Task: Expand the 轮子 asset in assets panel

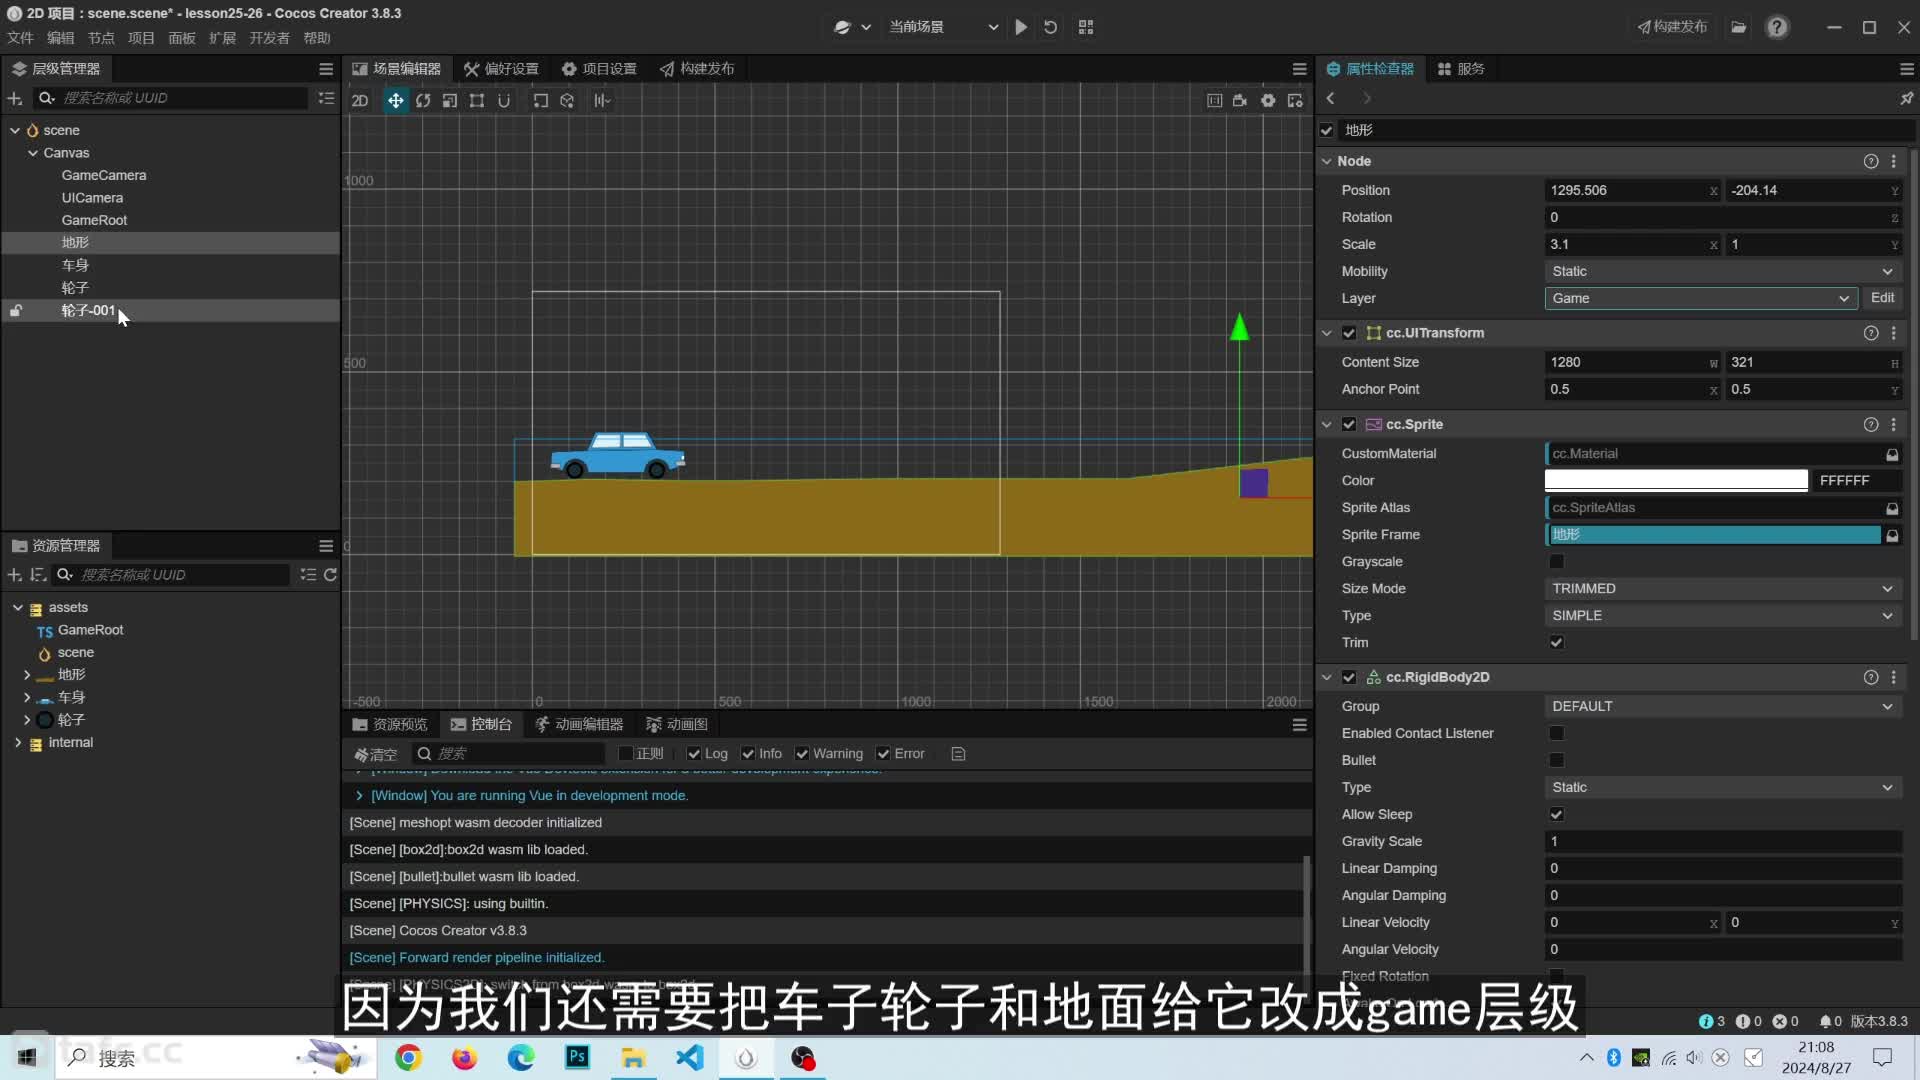Action: pos(26,719)
